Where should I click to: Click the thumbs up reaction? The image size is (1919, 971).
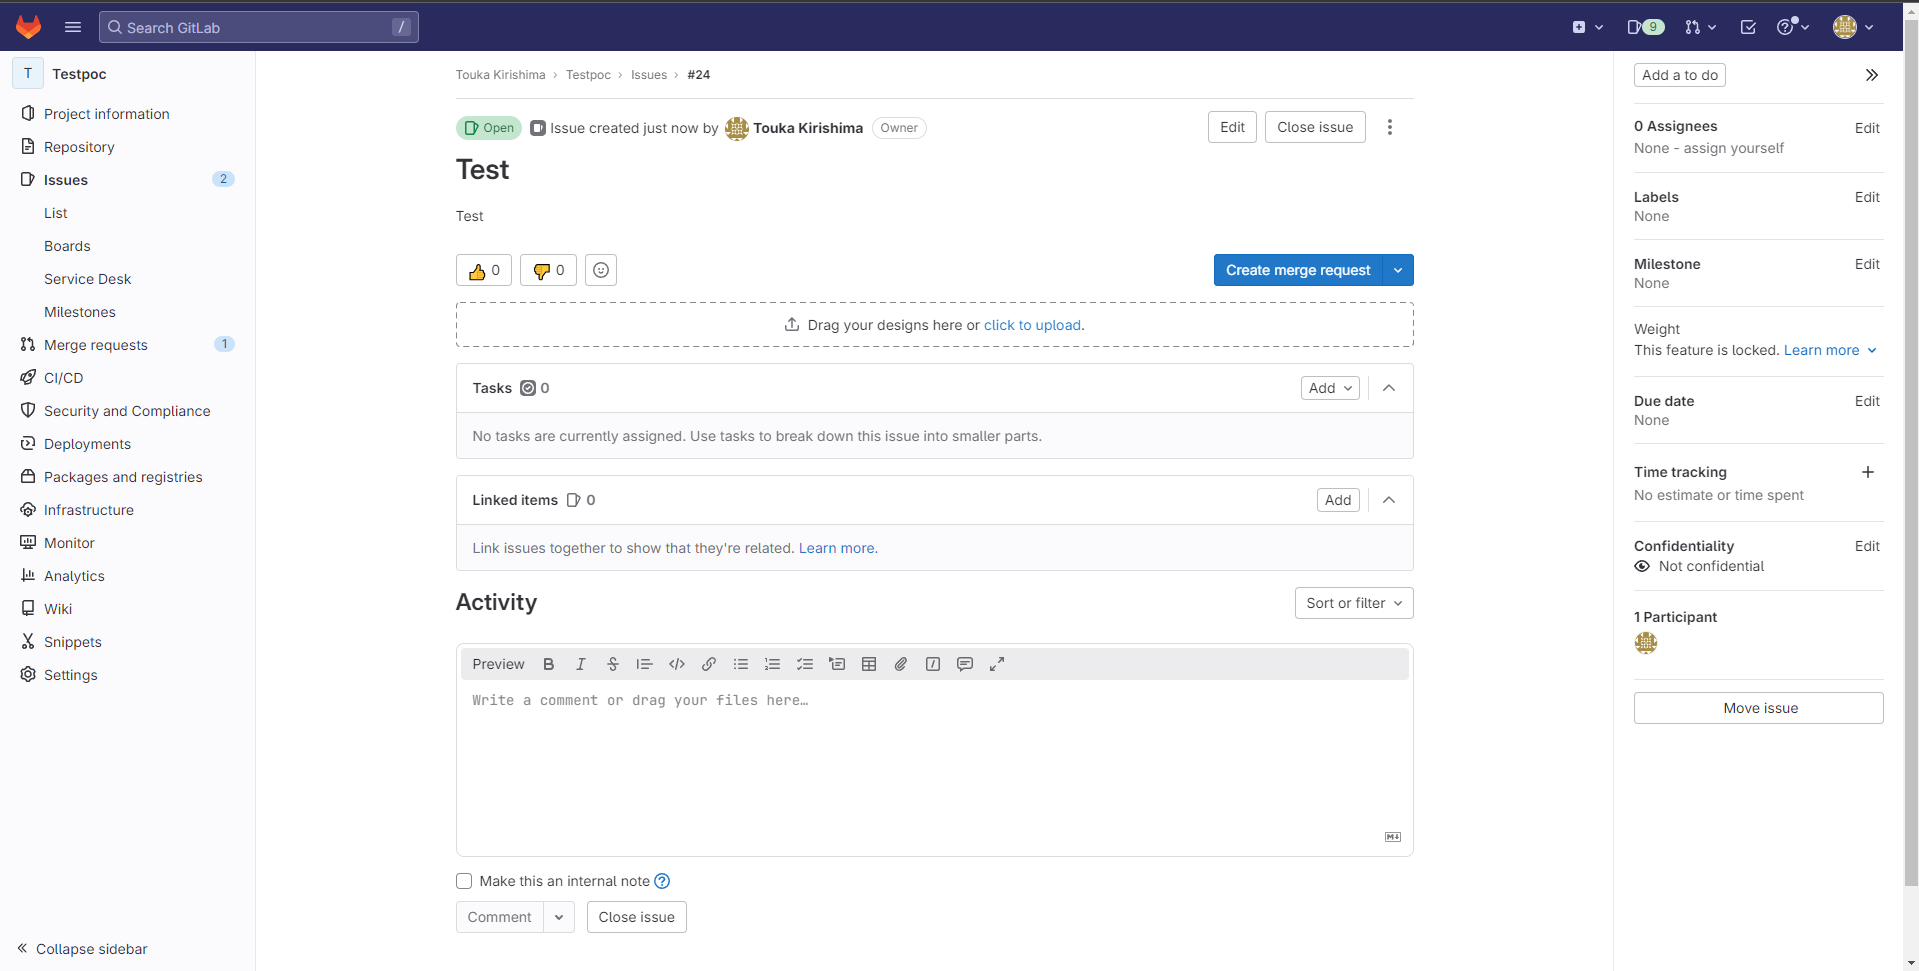[x=484, y=270]
